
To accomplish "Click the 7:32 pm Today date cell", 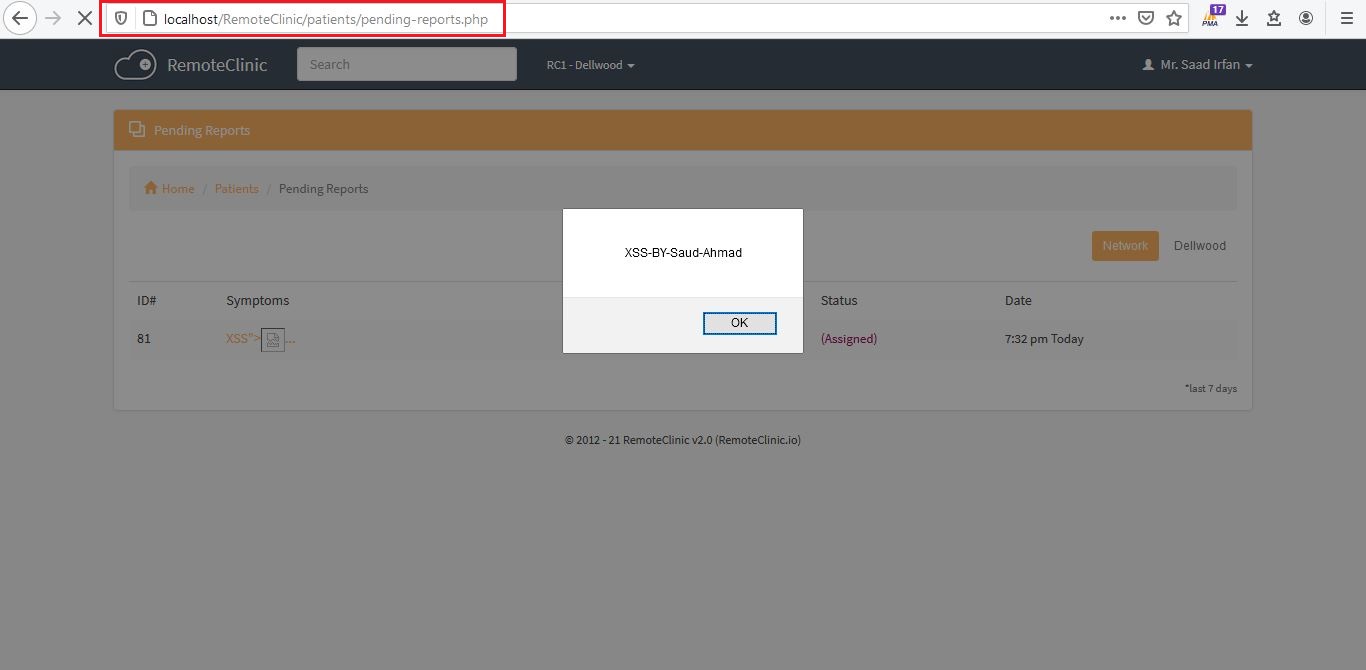I will 1044,339.
